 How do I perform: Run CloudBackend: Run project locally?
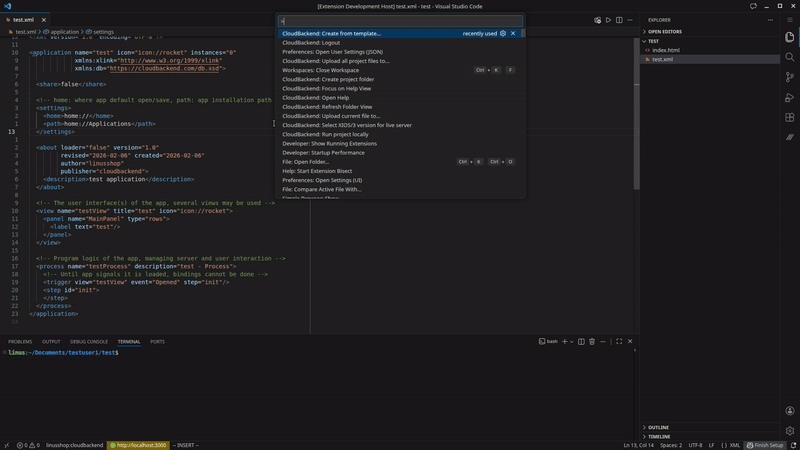400,134
